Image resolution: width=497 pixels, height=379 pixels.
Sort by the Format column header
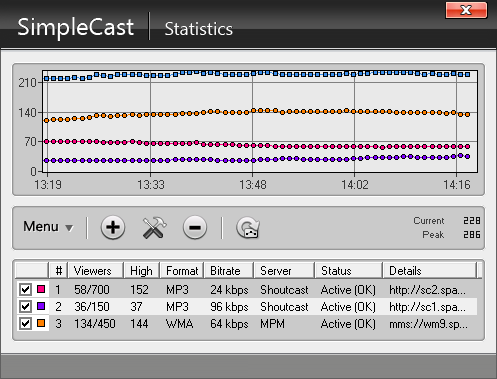[182, 271]
